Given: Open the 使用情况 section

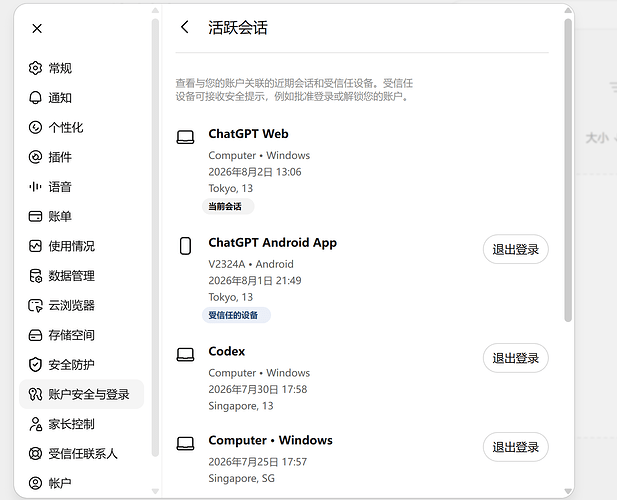Looking at the screenshot, I should tap(81, 246).
